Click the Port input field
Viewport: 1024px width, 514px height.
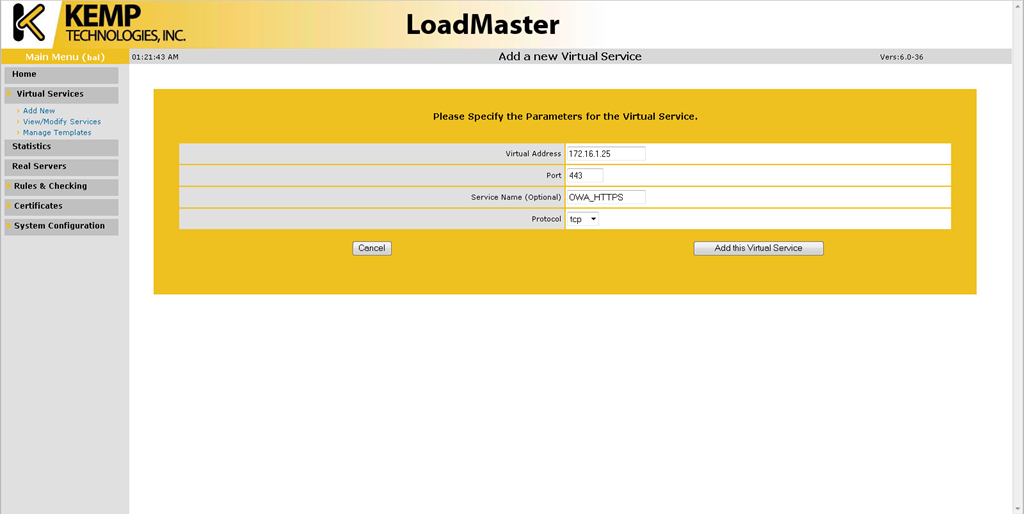tap(584, 176)
